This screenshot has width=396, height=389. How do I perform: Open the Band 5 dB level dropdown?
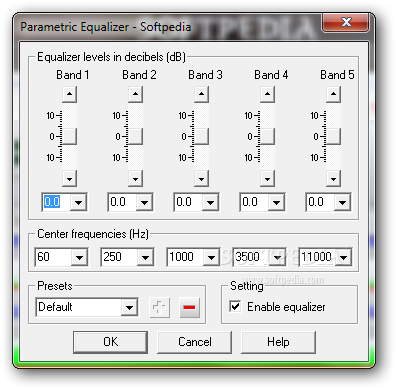coord(342,202)
